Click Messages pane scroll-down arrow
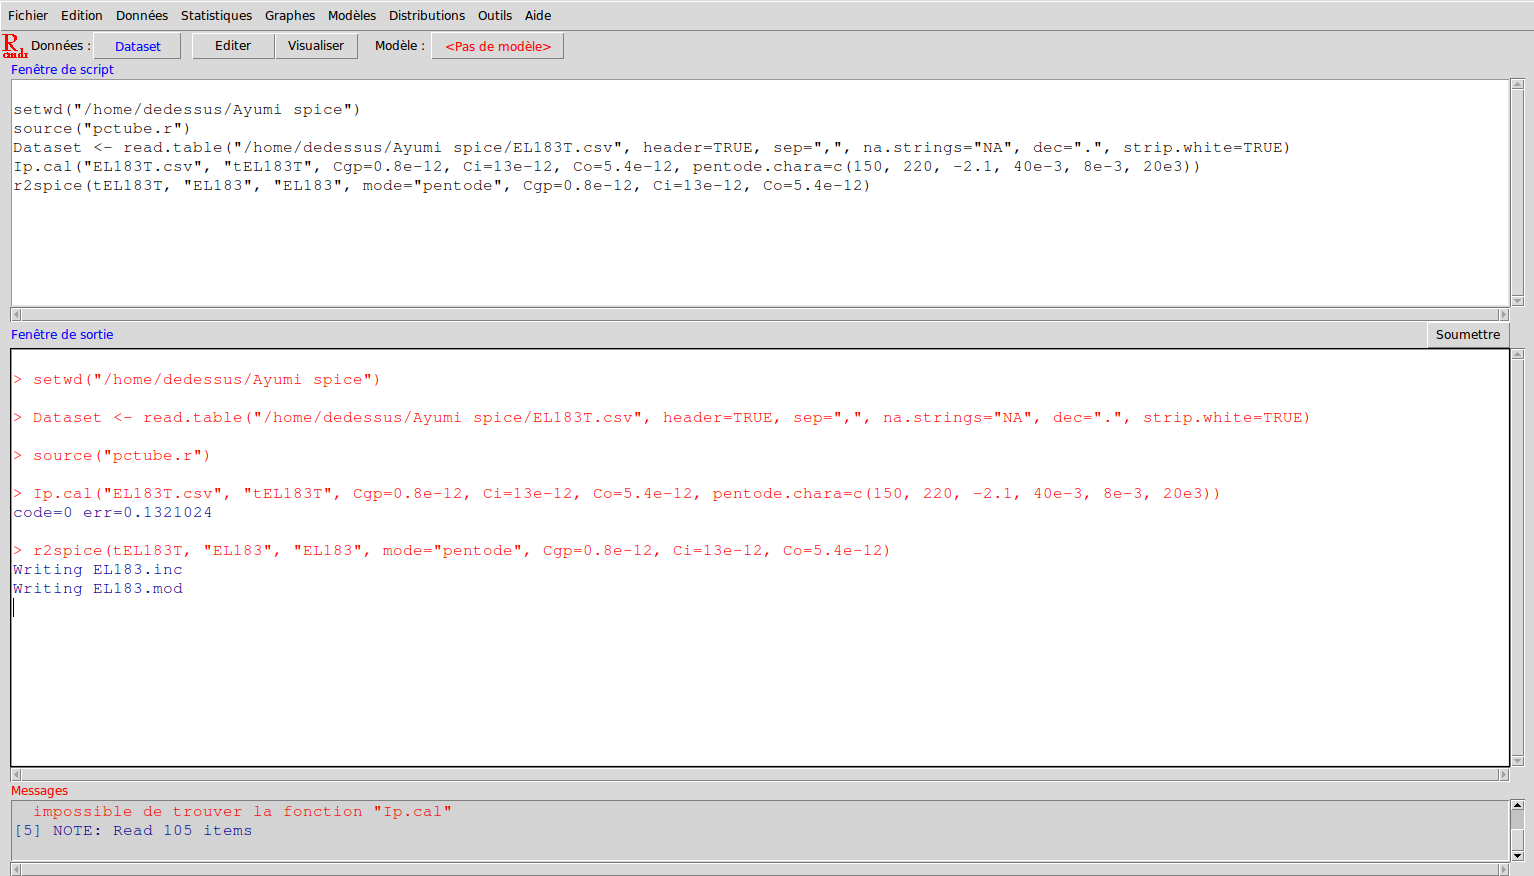This screenshot has width=1534, height=876. [1517, 856]
